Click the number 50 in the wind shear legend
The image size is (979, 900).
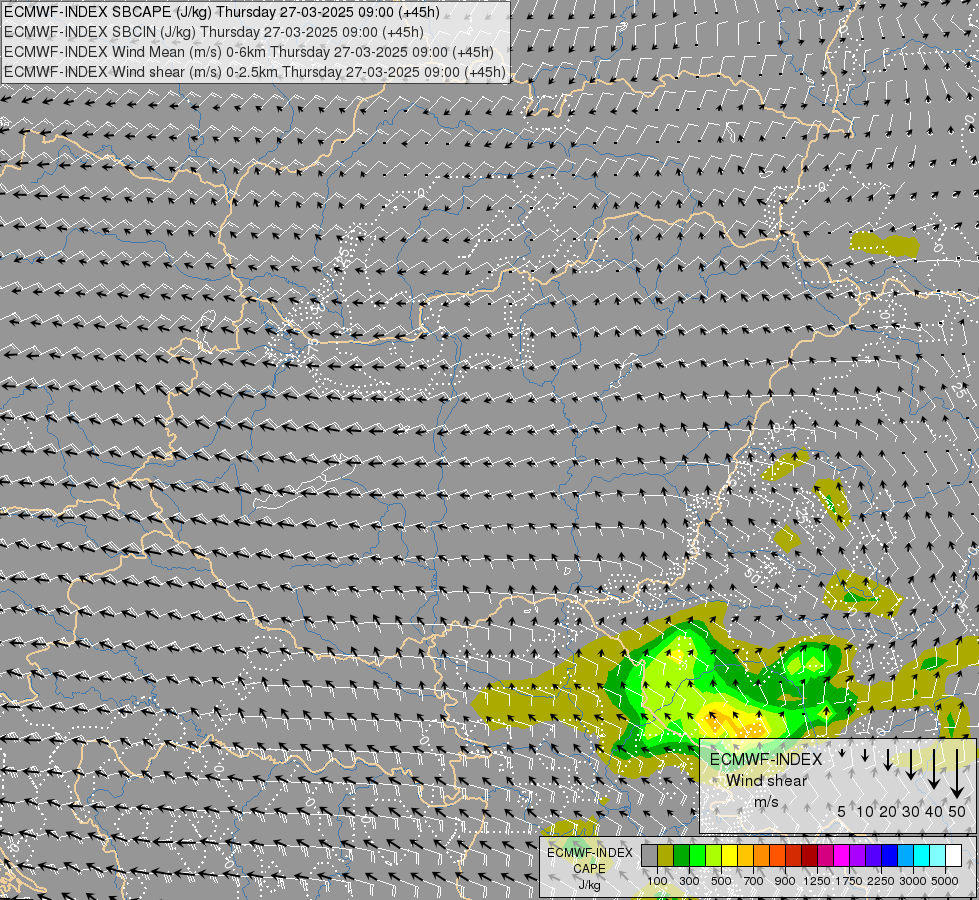[957, 811]
